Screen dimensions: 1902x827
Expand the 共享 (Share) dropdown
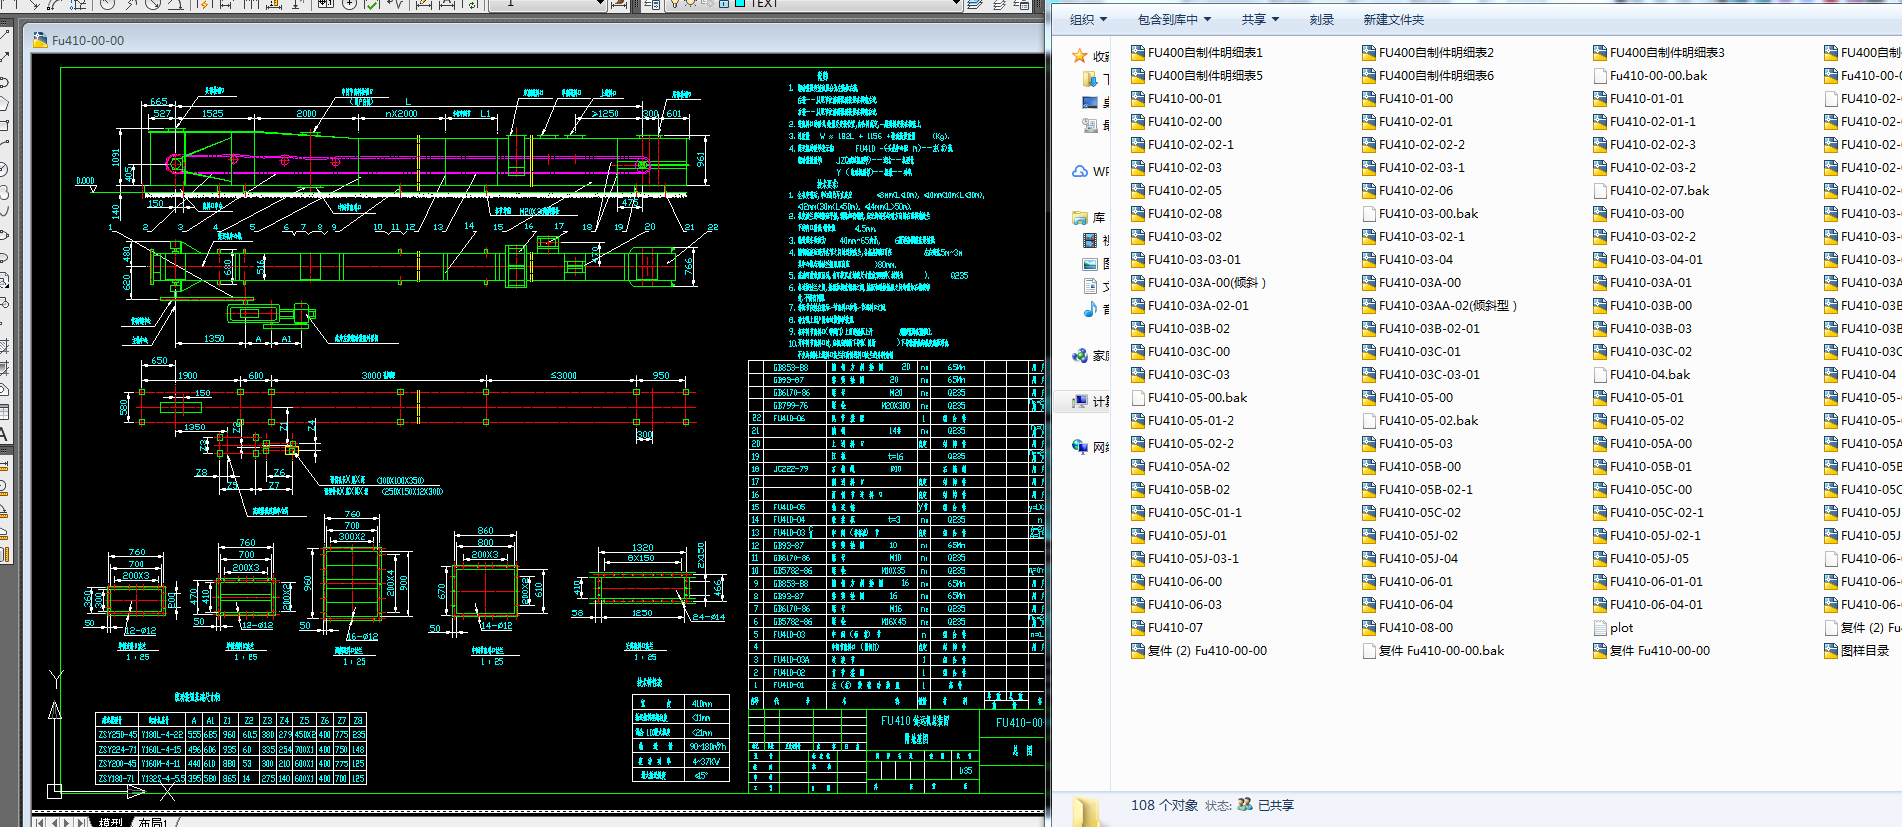(1260, 20)
